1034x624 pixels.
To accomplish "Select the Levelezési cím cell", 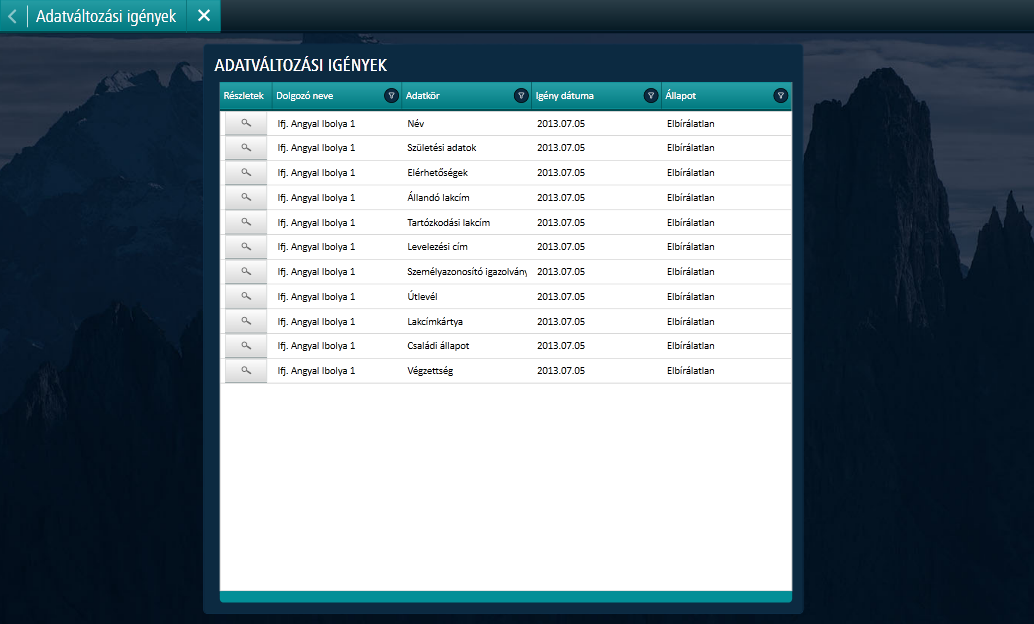I will coord(437,247).
